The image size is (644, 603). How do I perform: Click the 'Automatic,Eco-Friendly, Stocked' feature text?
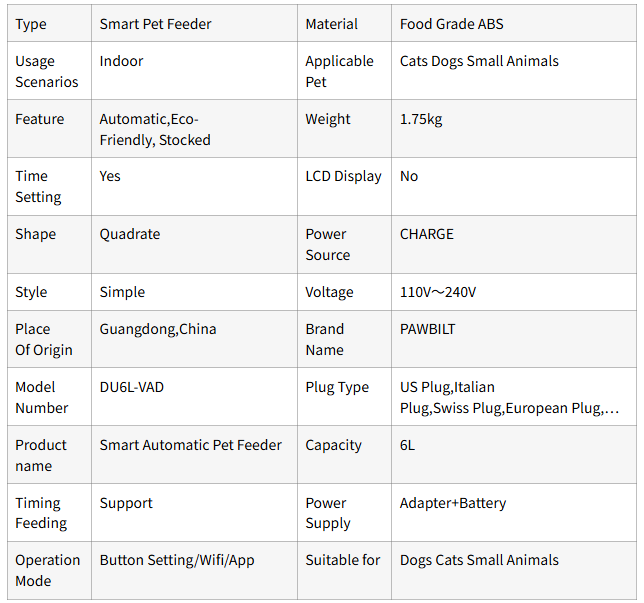tap(155, 129)
